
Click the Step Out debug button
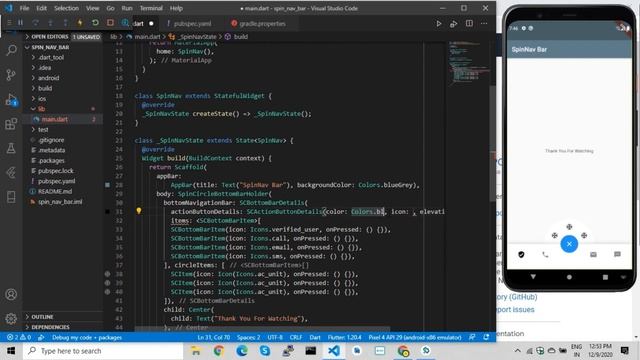65,23
